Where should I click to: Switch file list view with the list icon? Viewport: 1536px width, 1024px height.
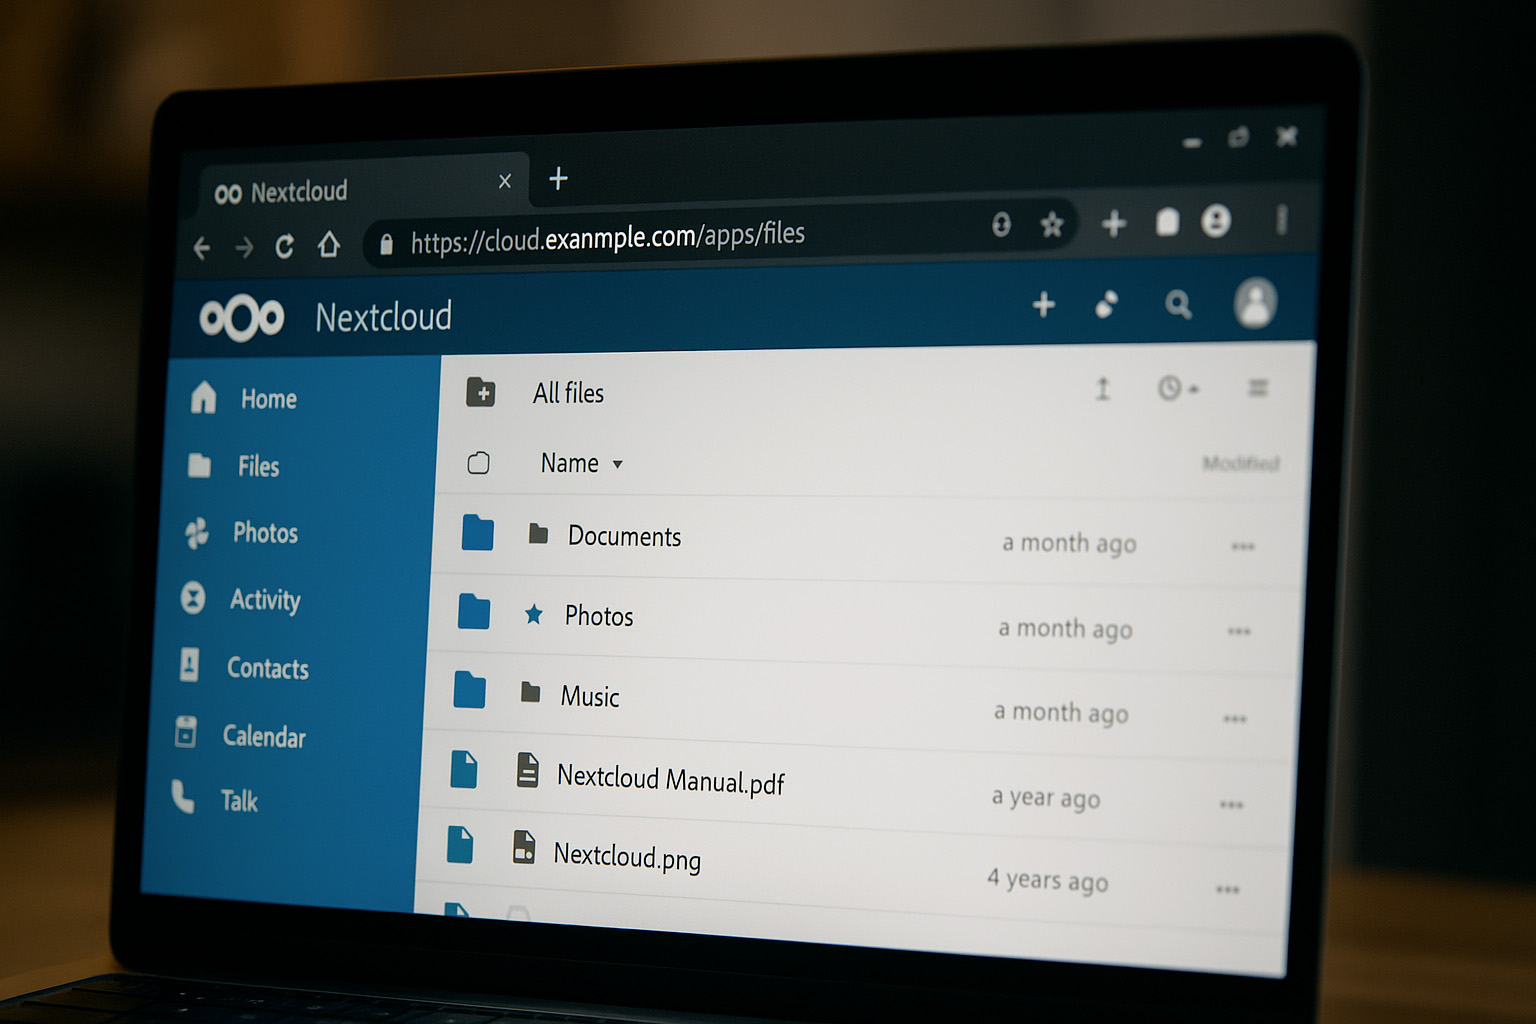(x=1257, y=388)
